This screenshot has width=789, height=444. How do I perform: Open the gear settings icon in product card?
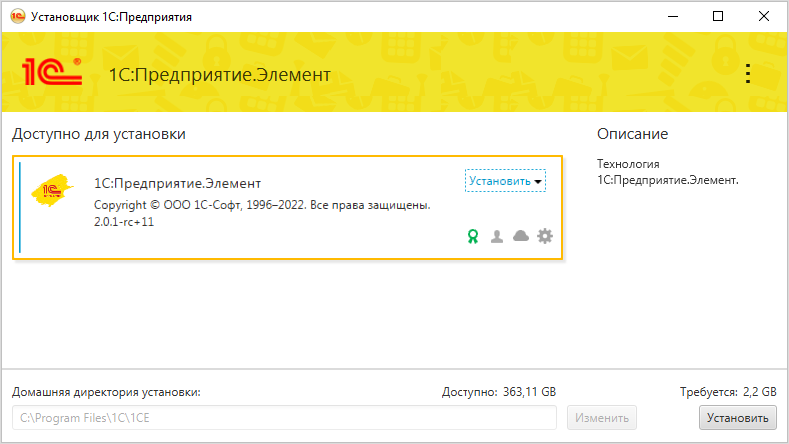coord(544,236)
